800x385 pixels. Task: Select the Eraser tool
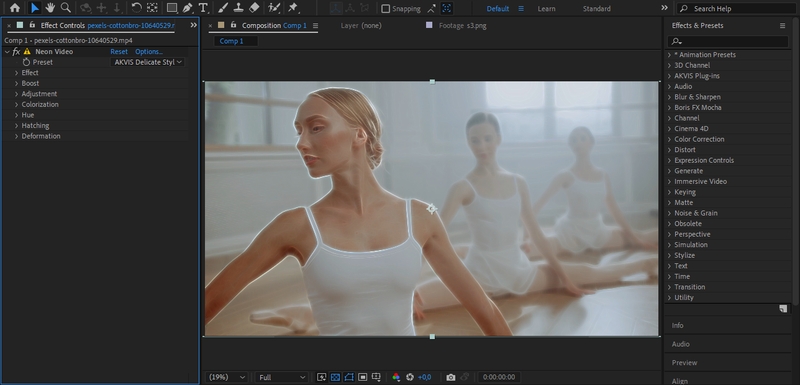pos(254,8)
